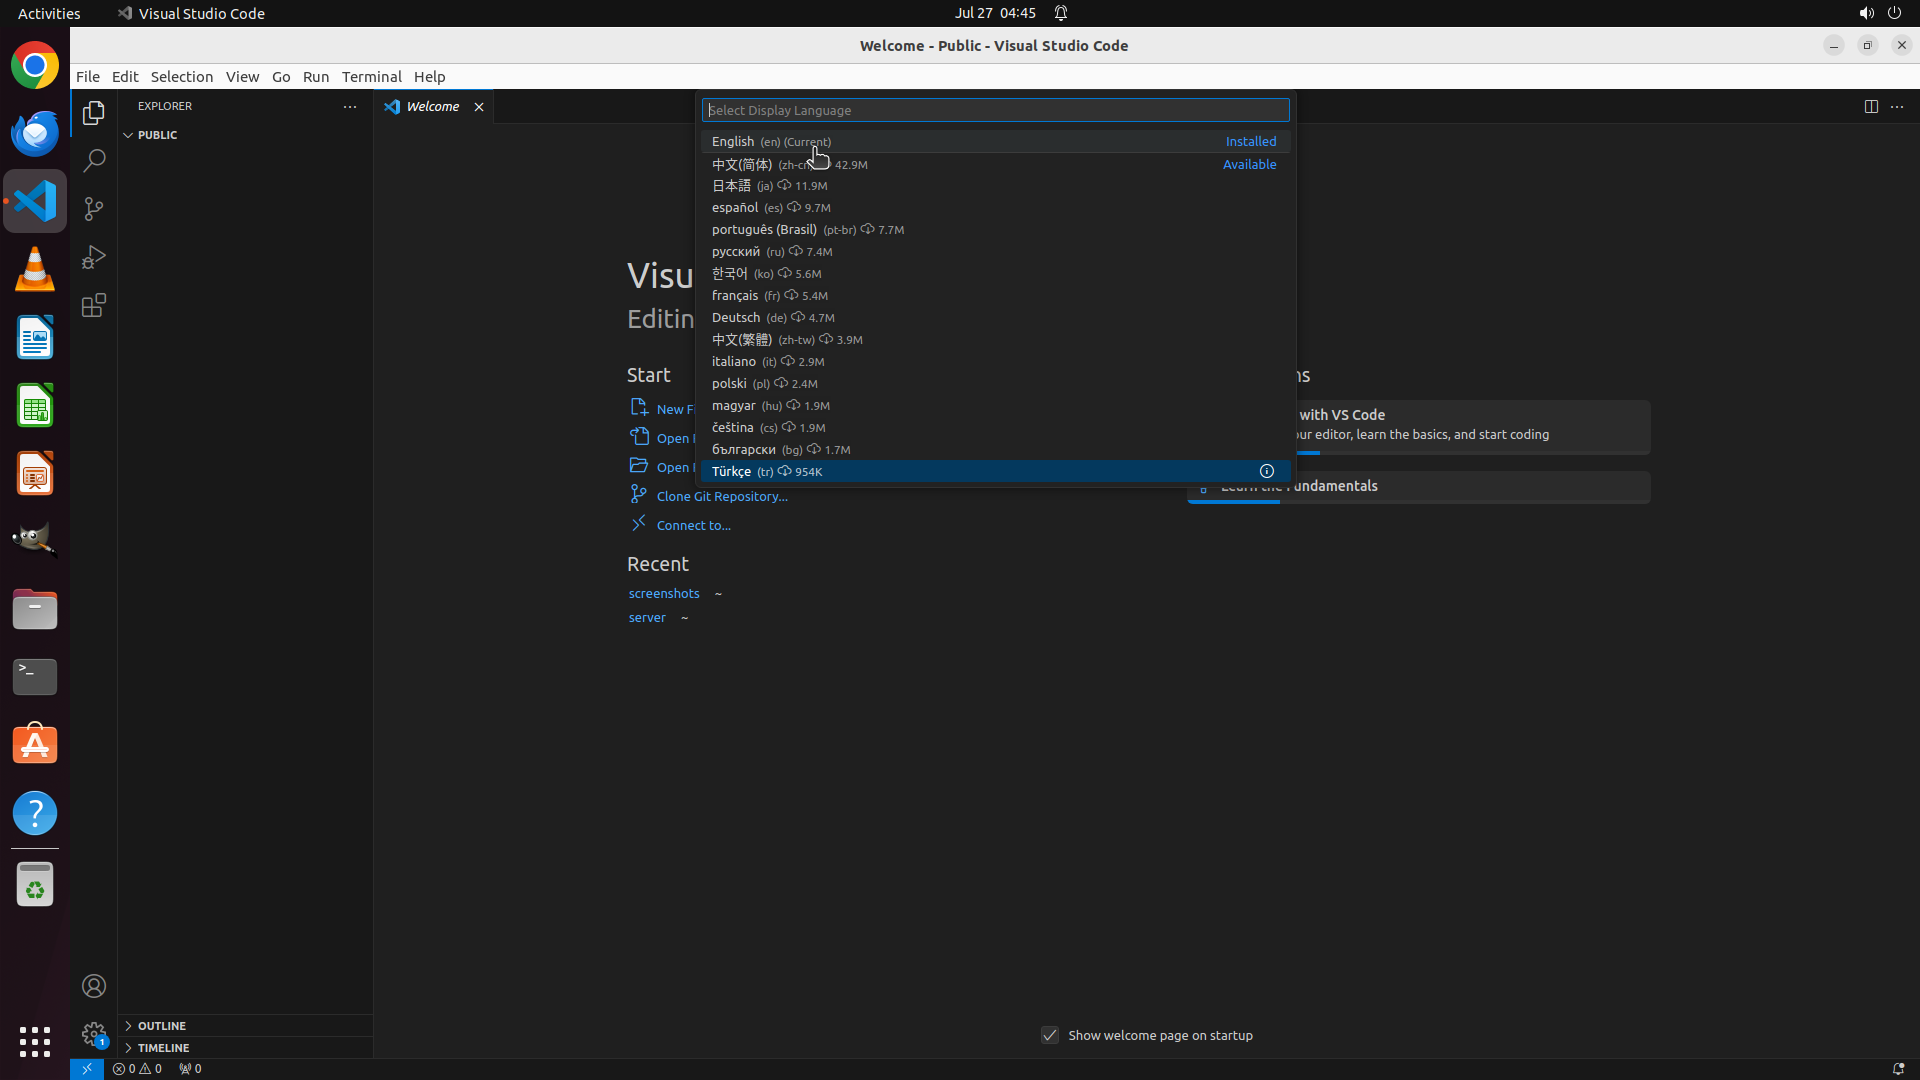This screenshot has height=1080, width=1920.
Task: Click the Accounts icon
Action: (x=94, y=986)
